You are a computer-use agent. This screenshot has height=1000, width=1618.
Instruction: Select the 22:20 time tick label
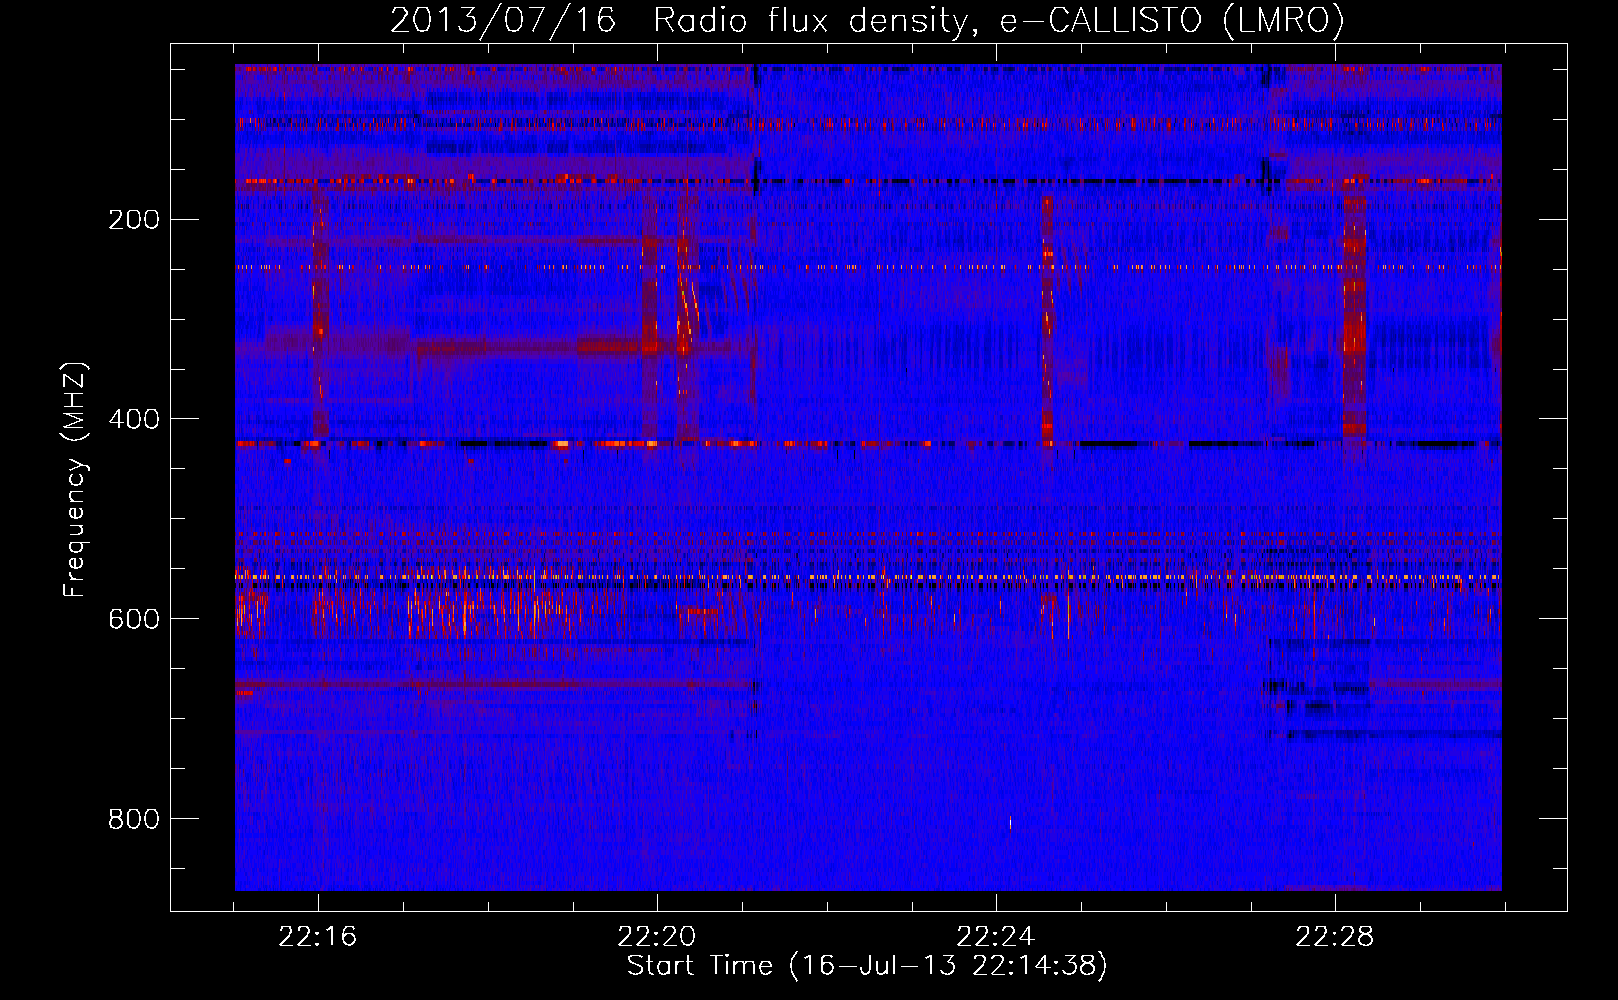[x=657, y=937]
